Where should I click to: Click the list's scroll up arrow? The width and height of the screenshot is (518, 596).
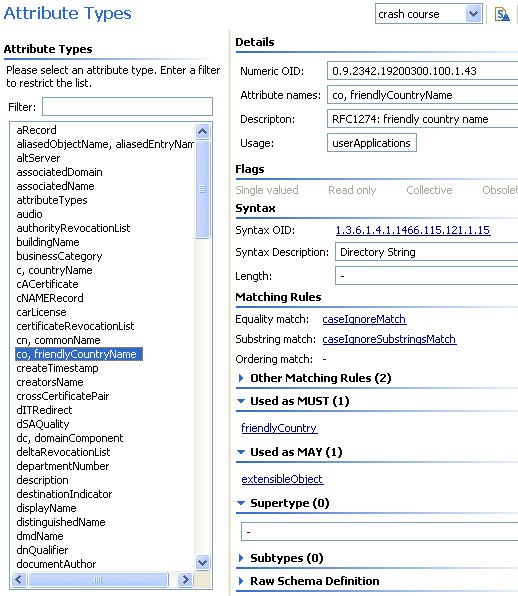203,132
